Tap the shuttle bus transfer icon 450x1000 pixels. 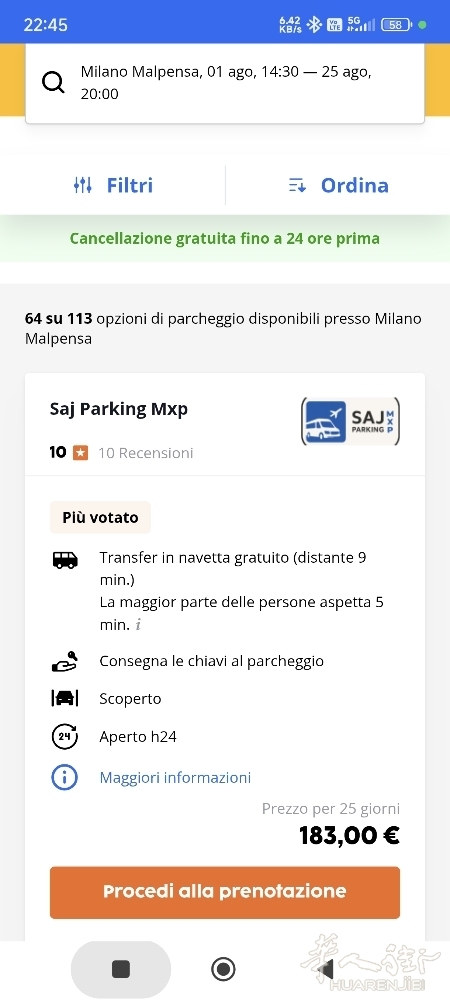pyautogui.click(x=64, y=560)
